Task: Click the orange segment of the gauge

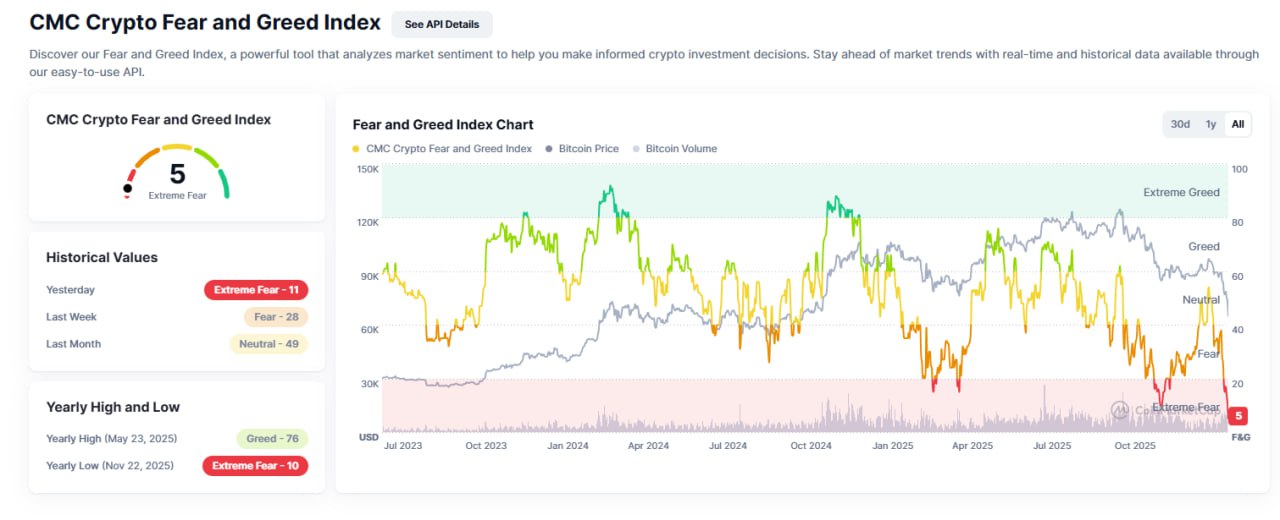Action: click(147, 158)
